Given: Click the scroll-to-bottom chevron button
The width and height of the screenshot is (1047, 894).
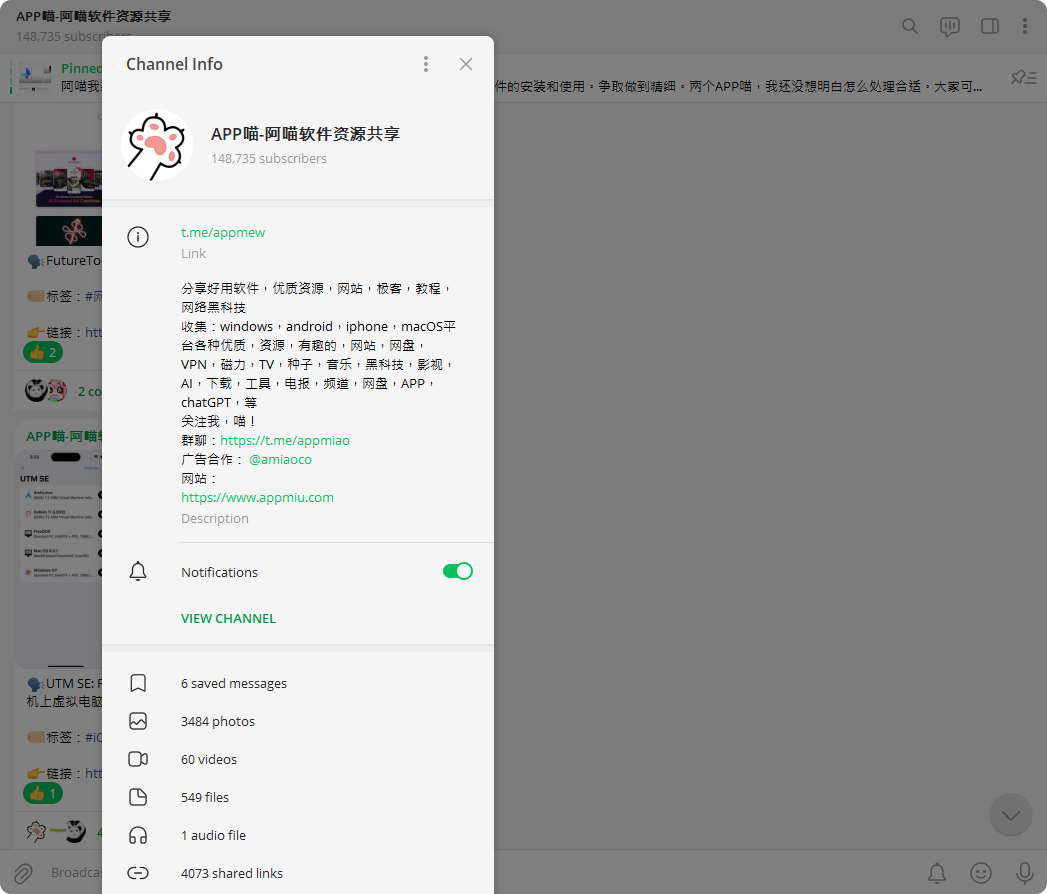Looking at the screenshot, I should [1010, 815].
